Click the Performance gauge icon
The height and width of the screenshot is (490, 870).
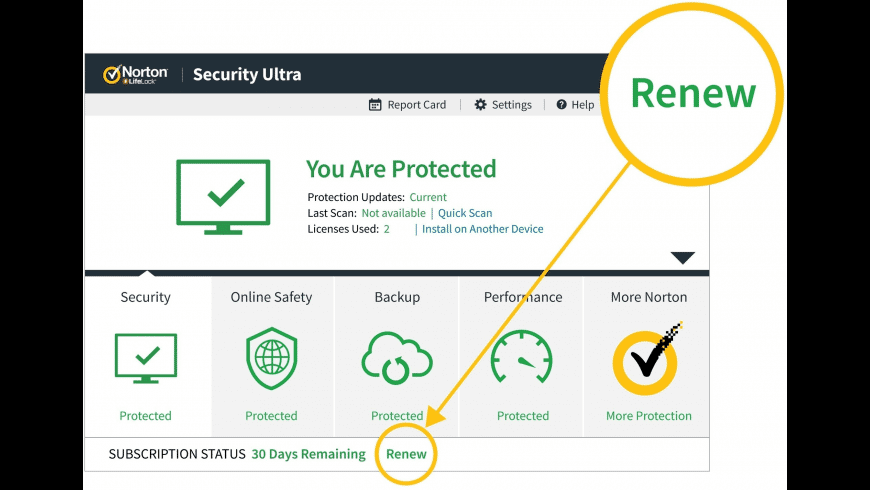pos(522,357)
